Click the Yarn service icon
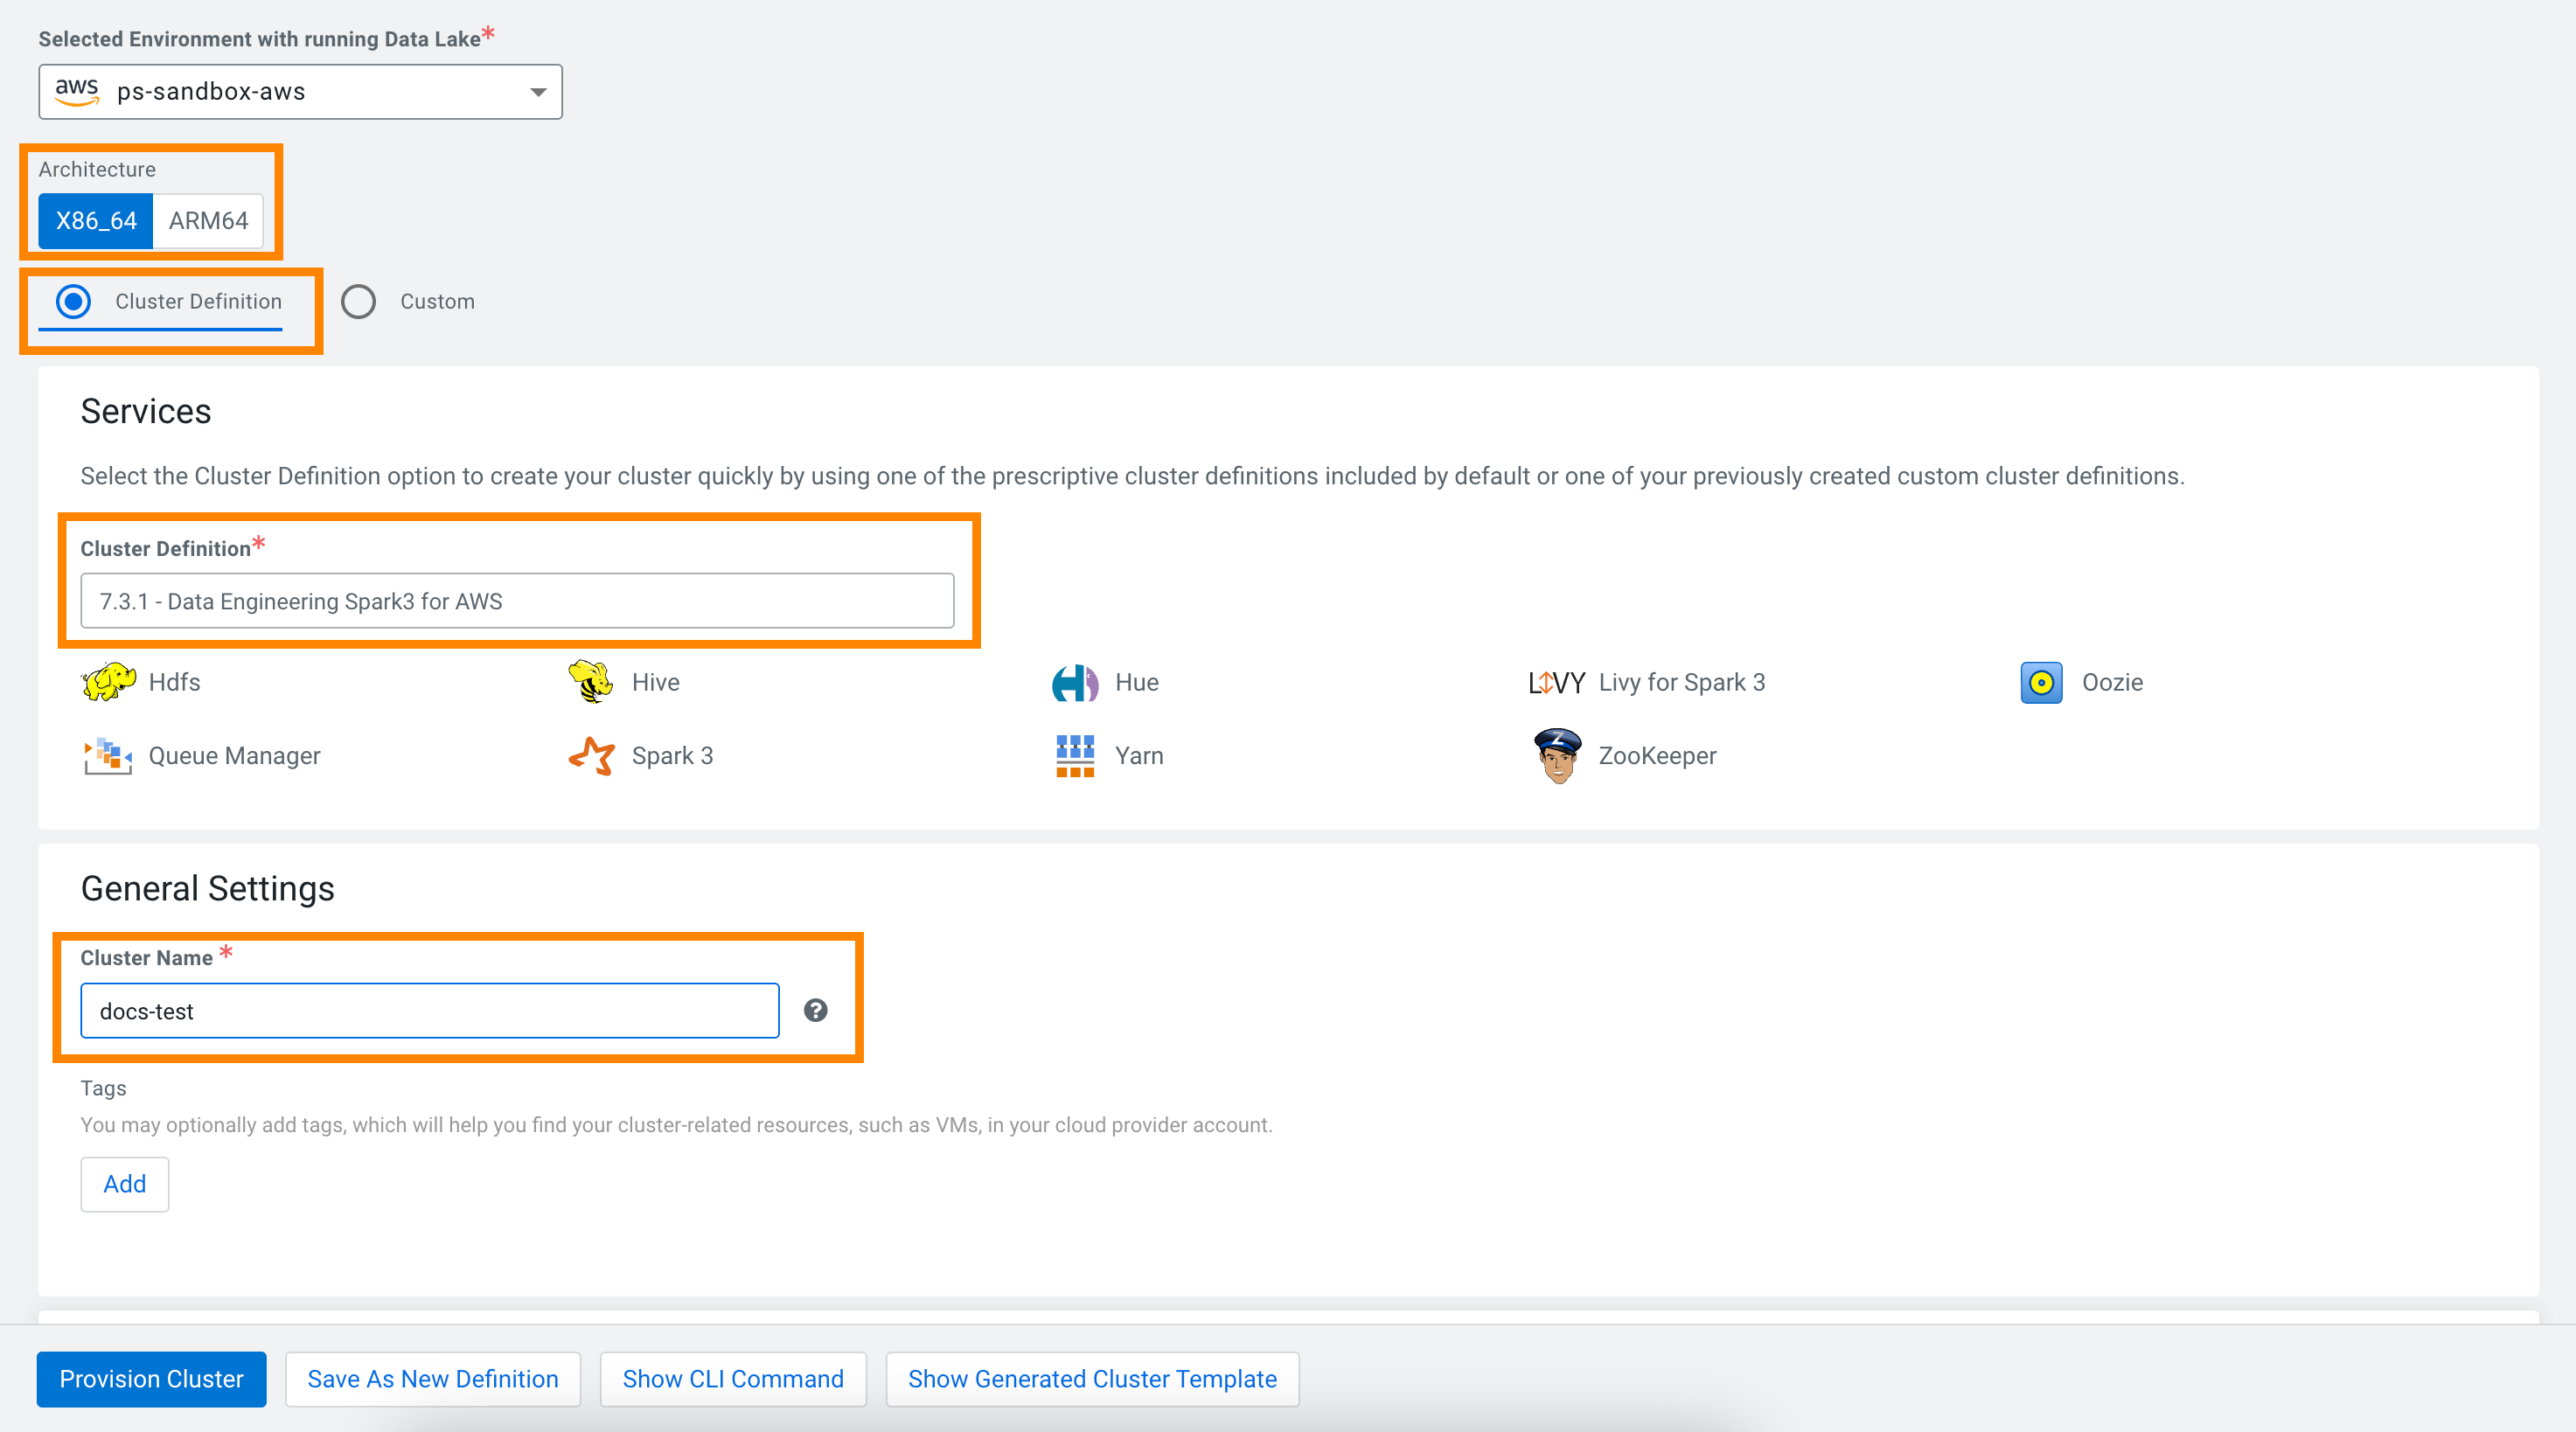Viewport: 2576px width, 1432px height. (1074, 756)
